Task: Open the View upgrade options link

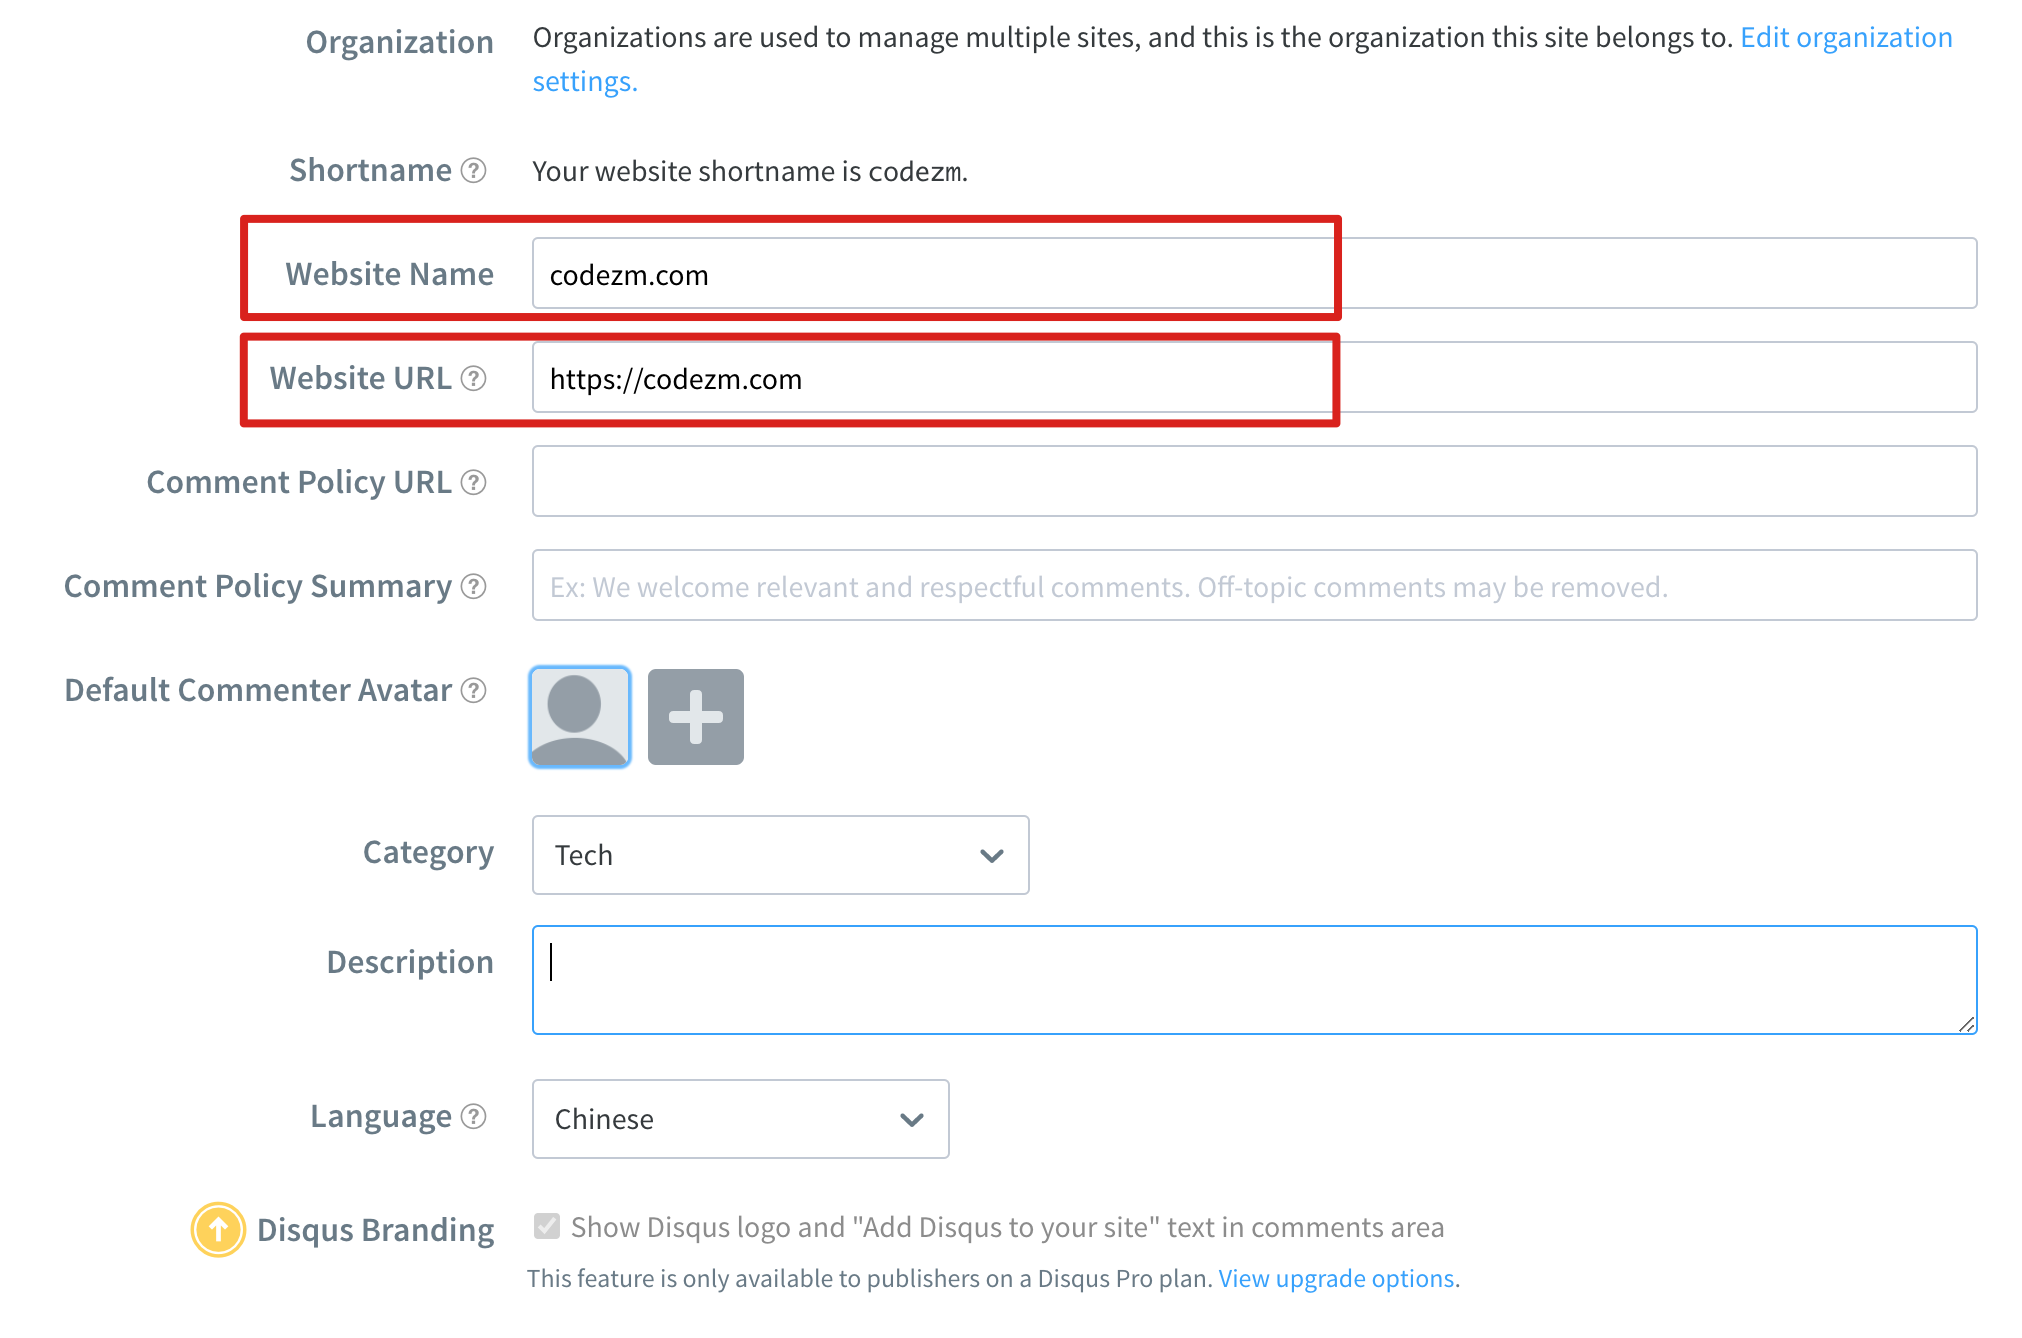Action: click(x=1336, y=1279)
